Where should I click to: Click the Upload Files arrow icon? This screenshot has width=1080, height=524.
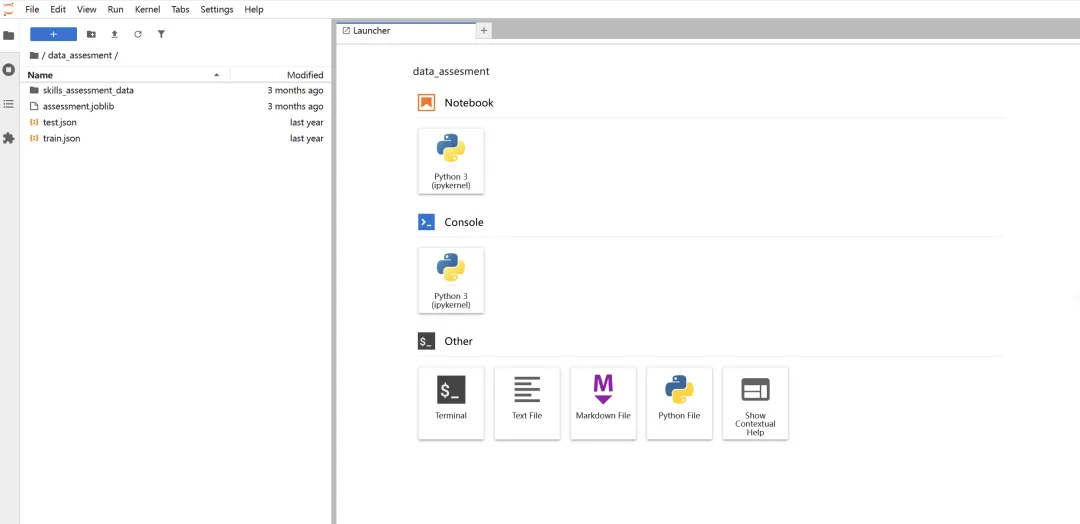coord(114,34)
